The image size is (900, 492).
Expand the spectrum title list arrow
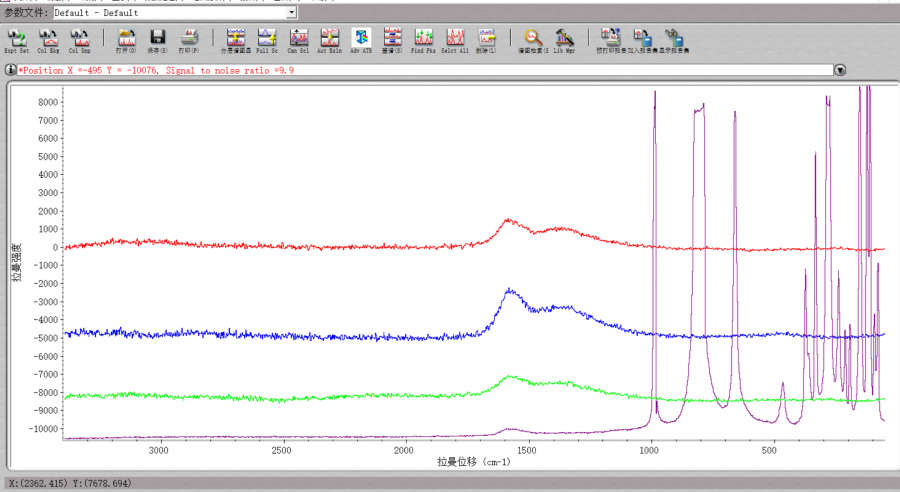(840, 71)
